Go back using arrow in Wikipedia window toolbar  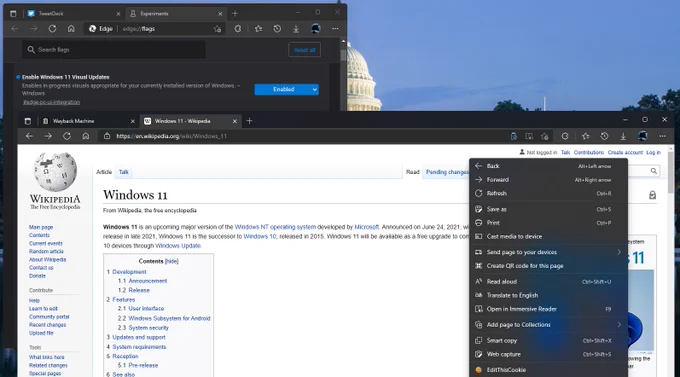pyautogui.click(x=29, y=136)
